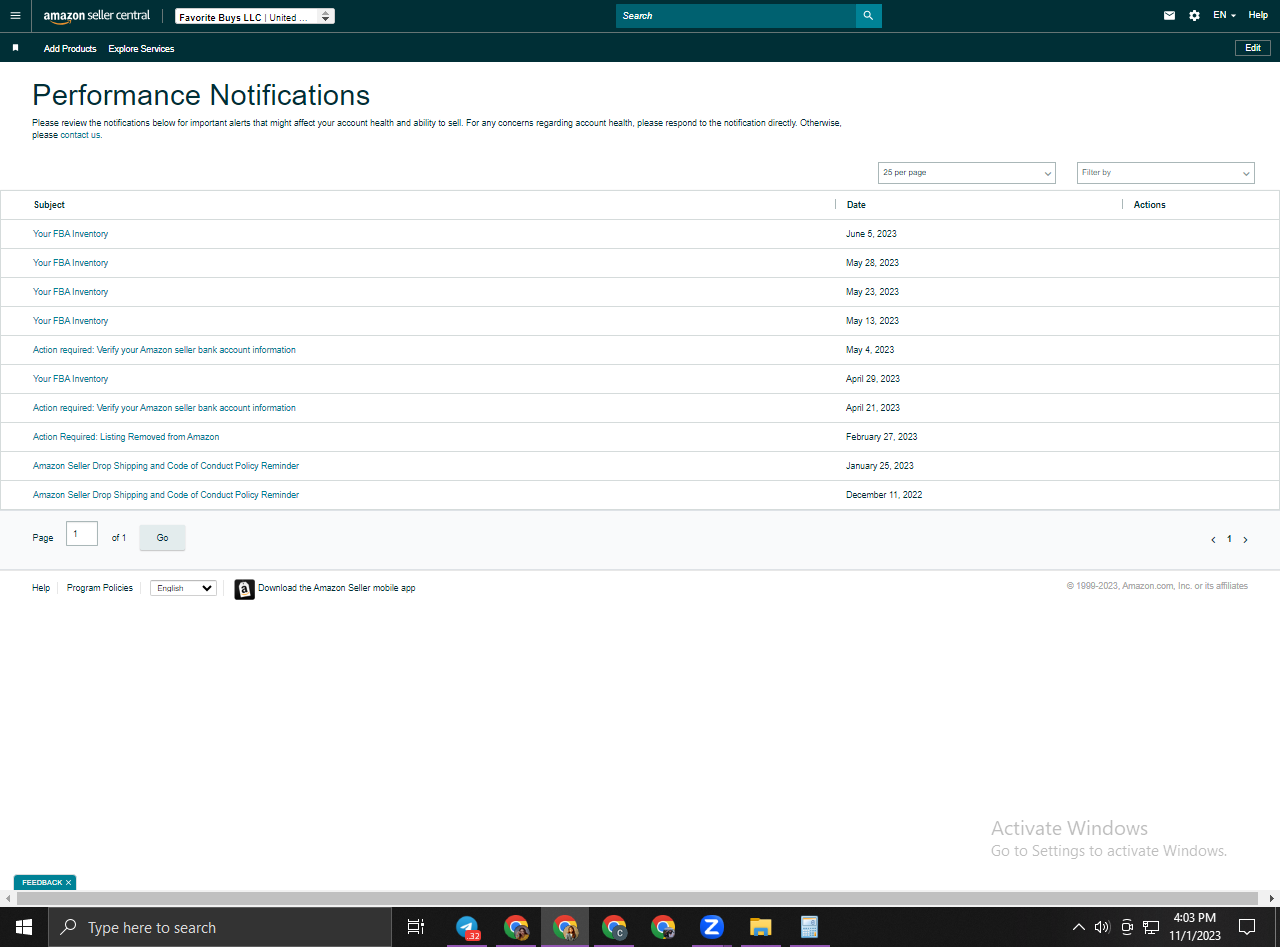Image resolution: width=1280 pixels, height=947 pixels.
Task: Click the December 11, 2022 date cell
Action: point(884,495)
